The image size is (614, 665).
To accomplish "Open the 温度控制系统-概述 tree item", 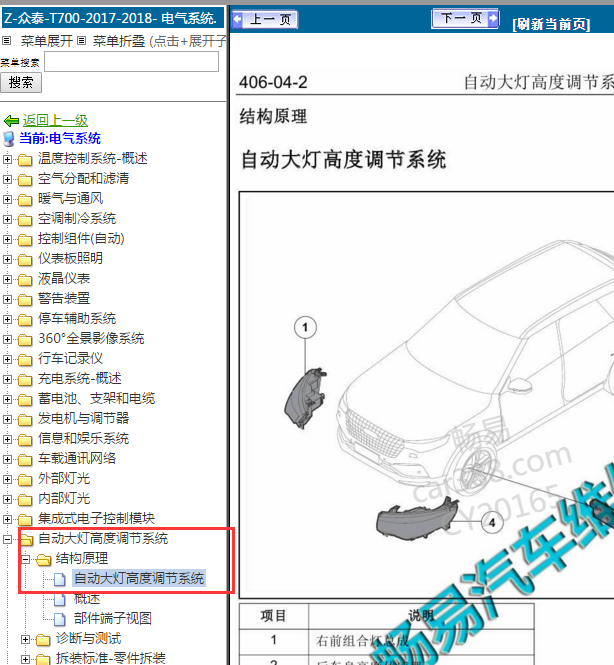I will (92, 159).
